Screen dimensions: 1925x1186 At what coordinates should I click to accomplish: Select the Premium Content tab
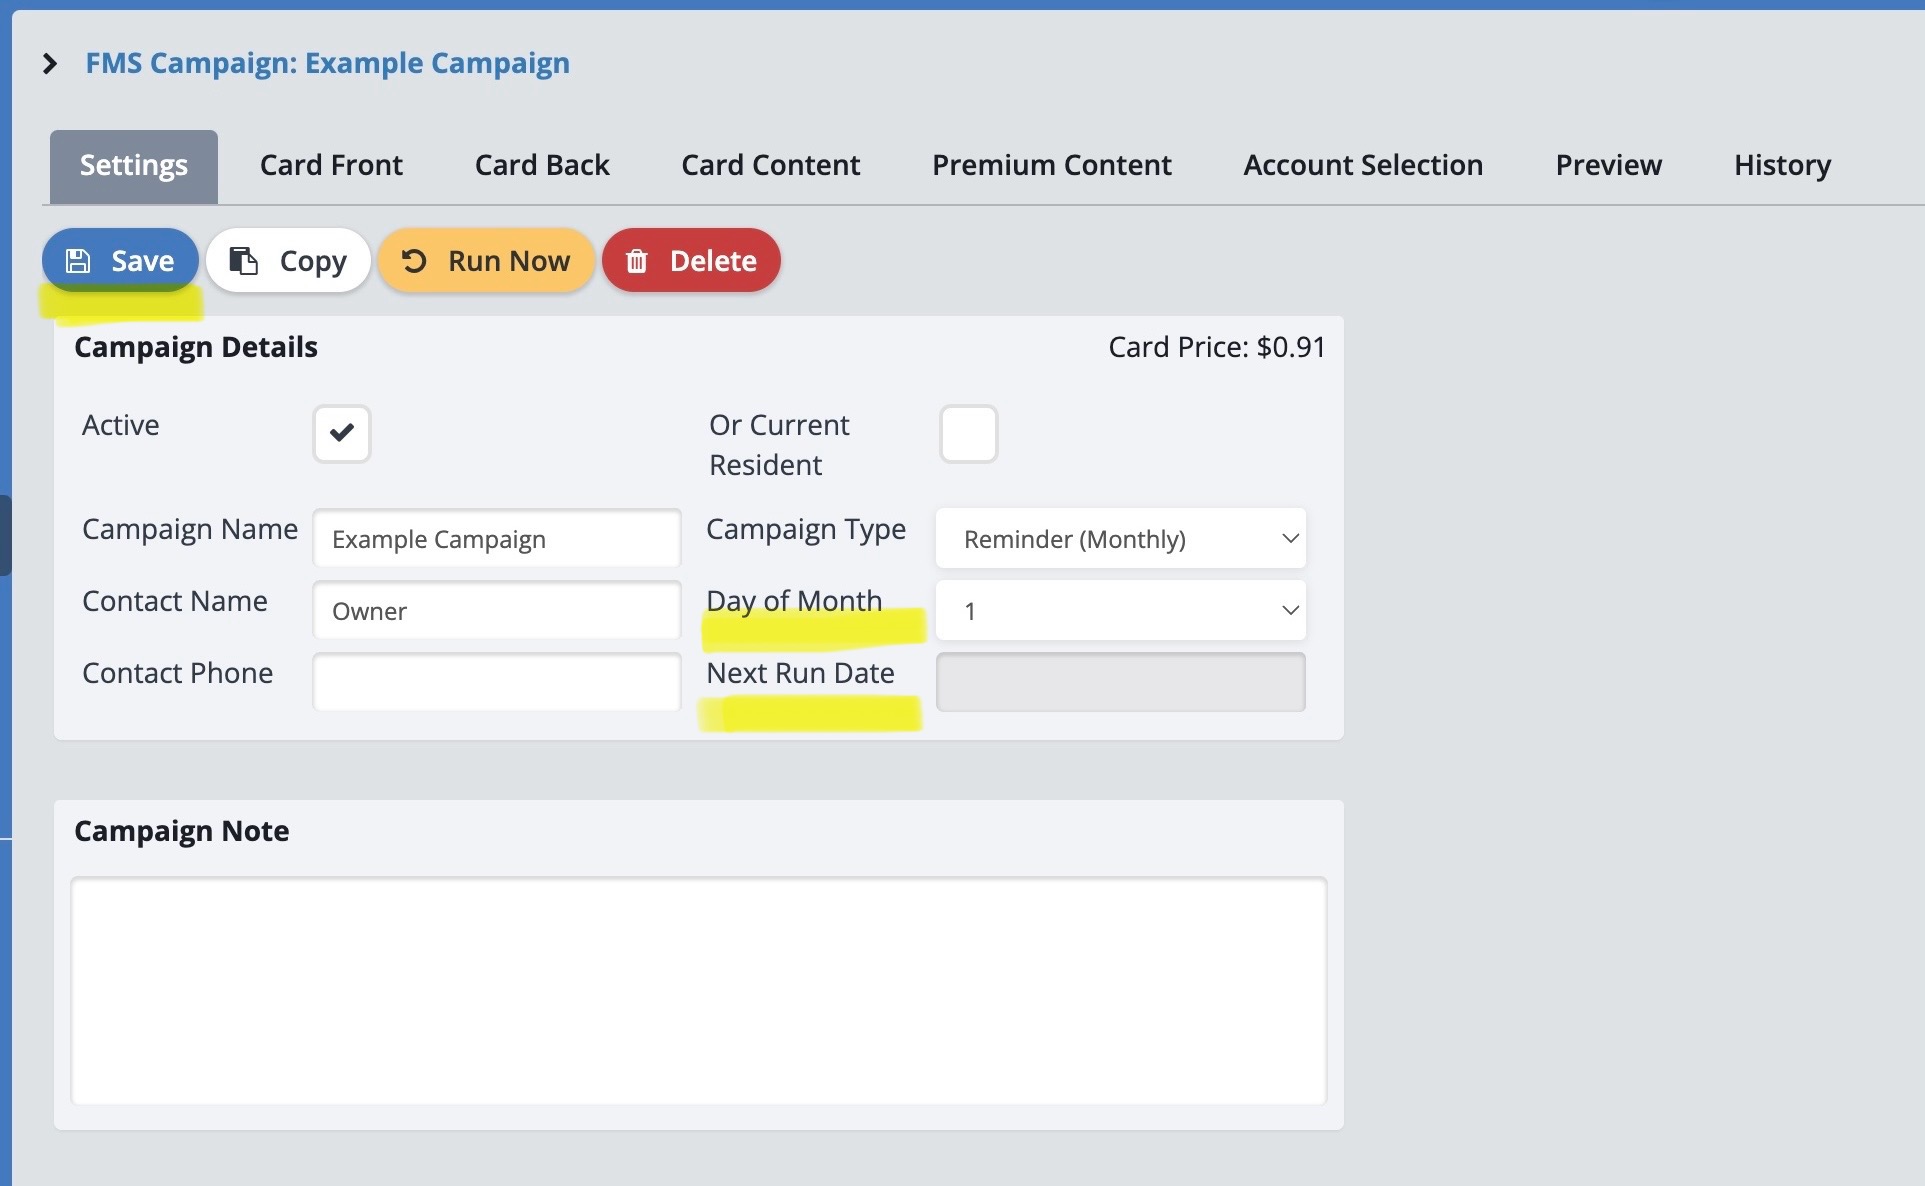tap(1051, 165)
